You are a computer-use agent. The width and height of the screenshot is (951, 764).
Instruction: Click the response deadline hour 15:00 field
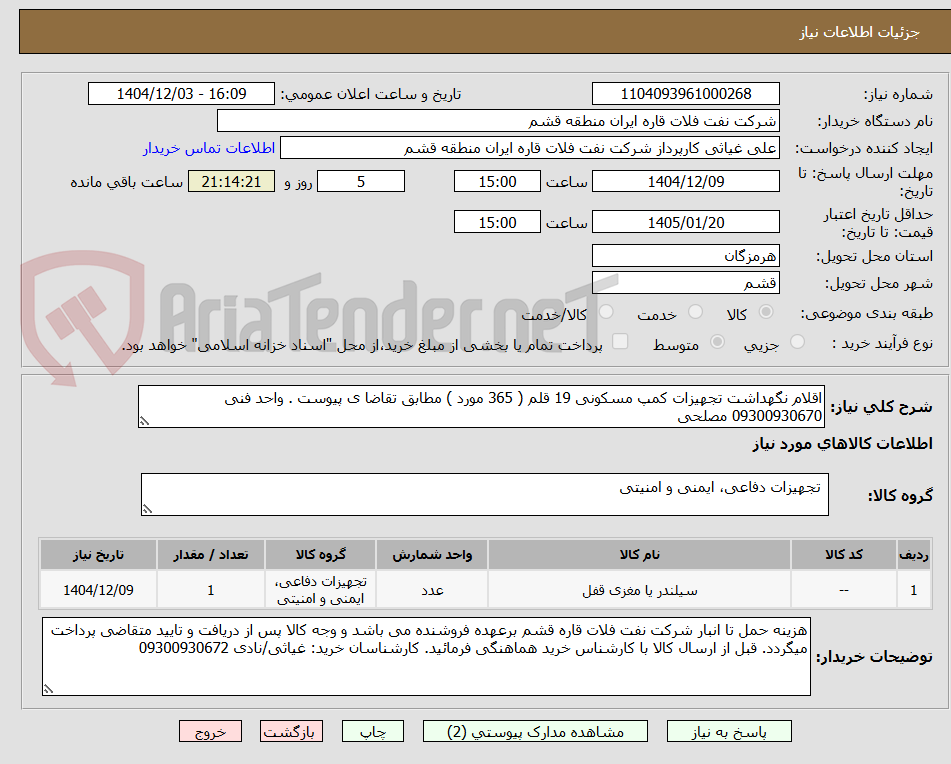[x=497, y=181]
